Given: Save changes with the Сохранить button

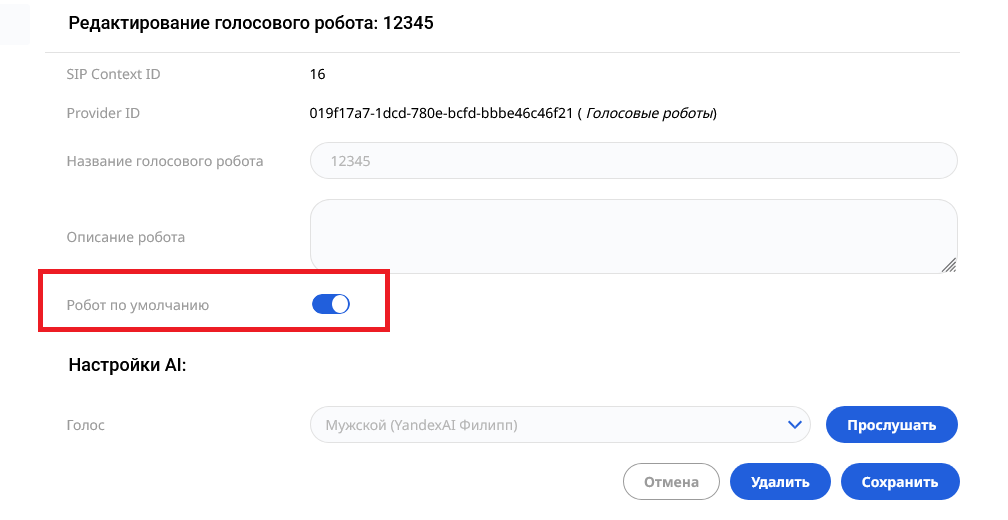Looking at the screenshot, I should [900, 481].
